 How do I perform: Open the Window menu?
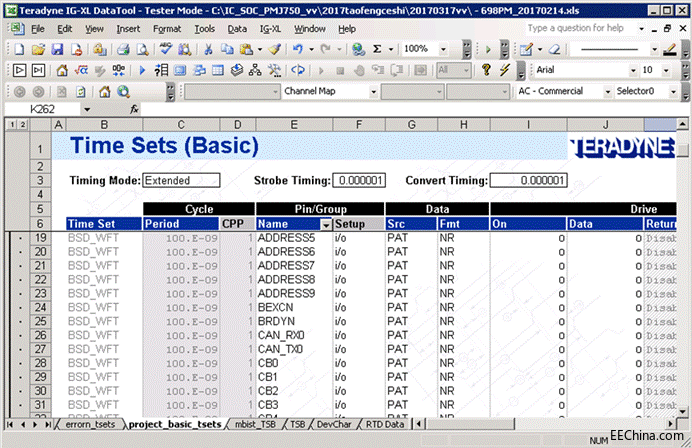click(x=310, y=29)
